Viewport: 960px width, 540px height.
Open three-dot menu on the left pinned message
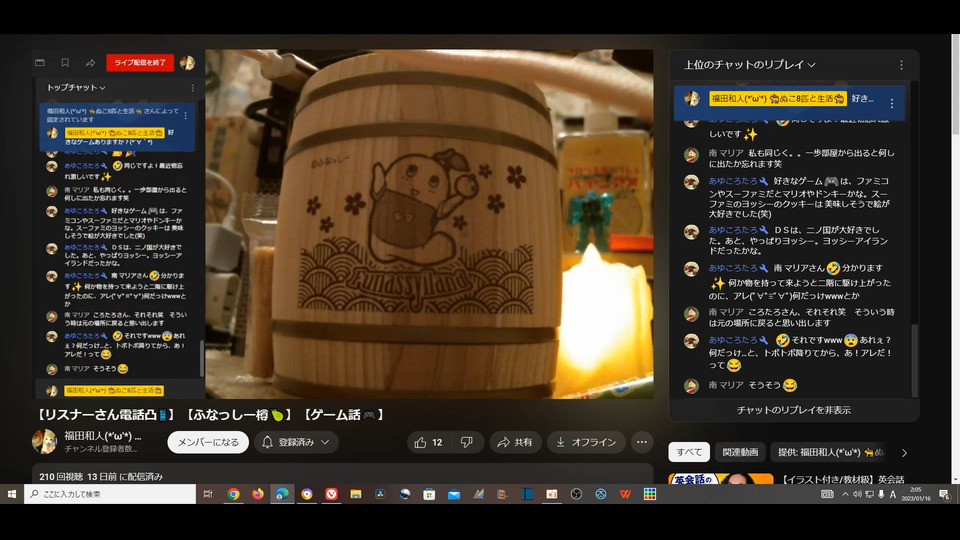point(186,115)
